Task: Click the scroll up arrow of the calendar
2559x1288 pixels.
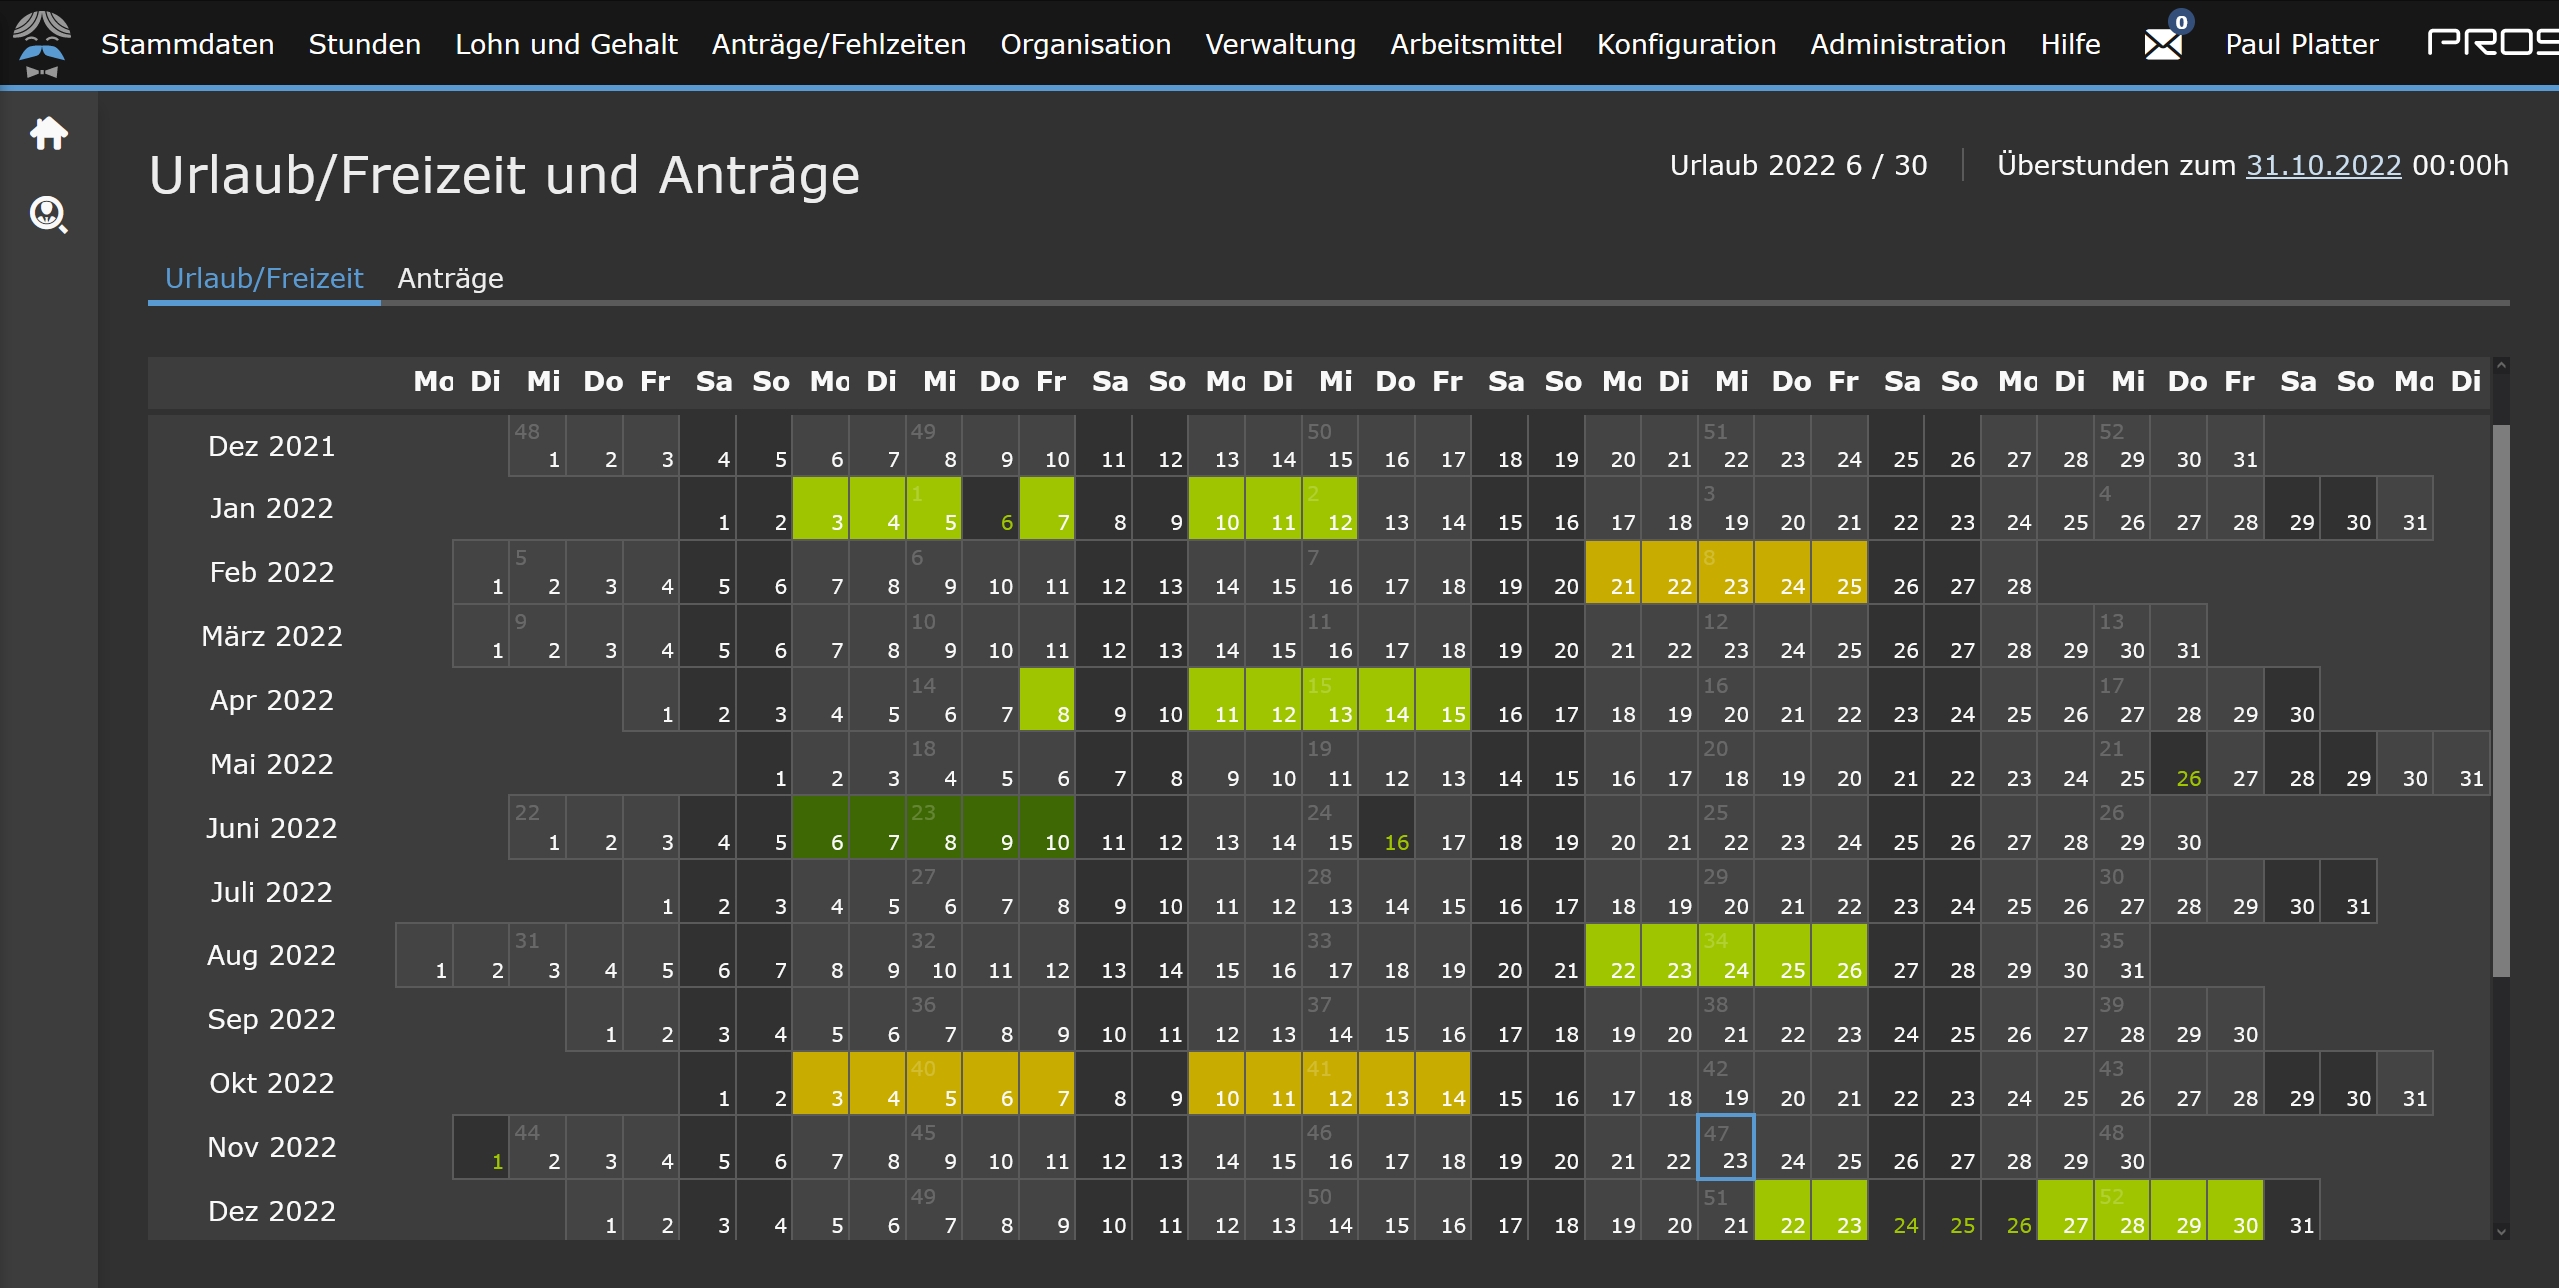Action: click(2500, 367)
